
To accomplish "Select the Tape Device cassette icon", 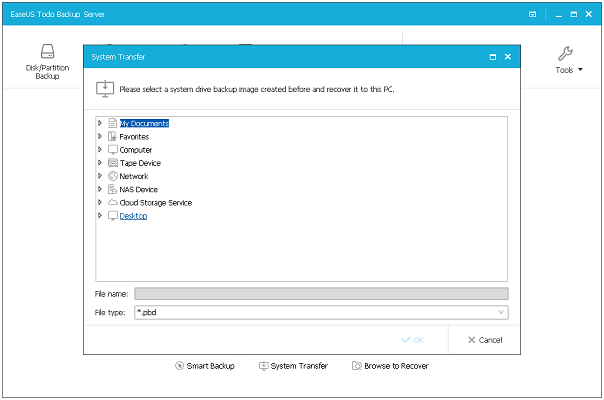I will click(x=112, y=163).
